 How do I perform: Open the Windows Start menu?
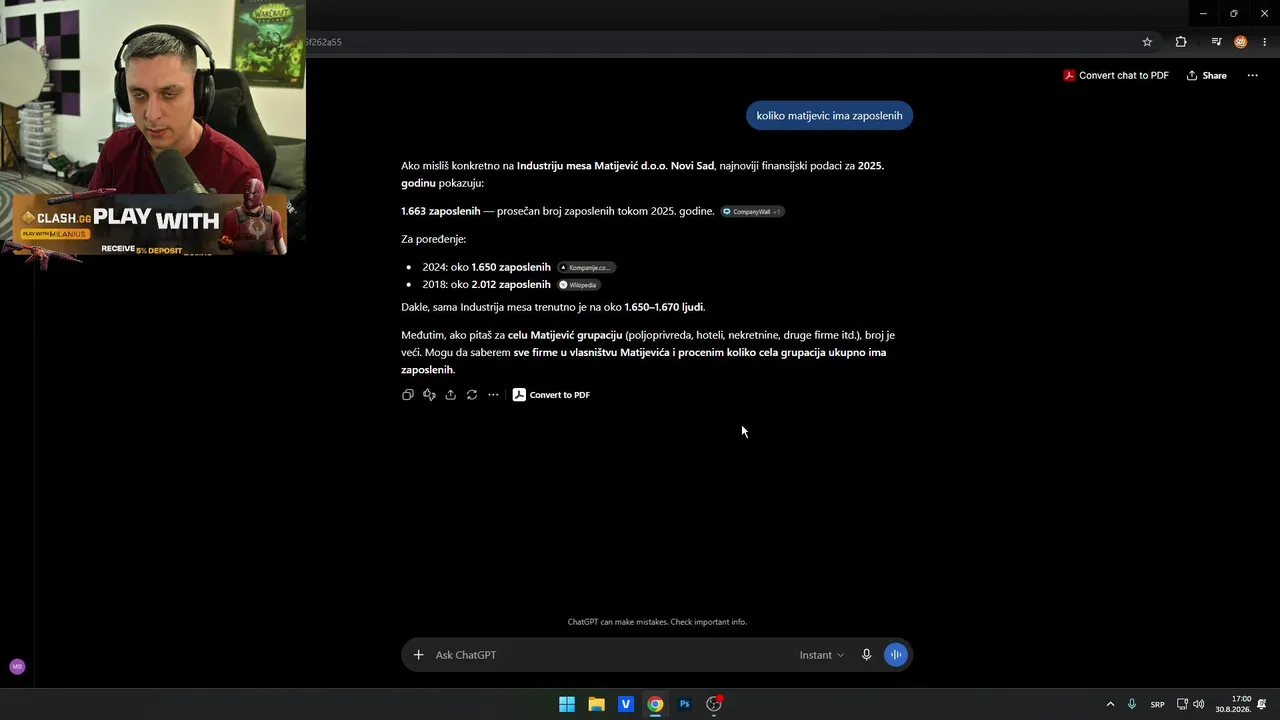pos(567,704)
